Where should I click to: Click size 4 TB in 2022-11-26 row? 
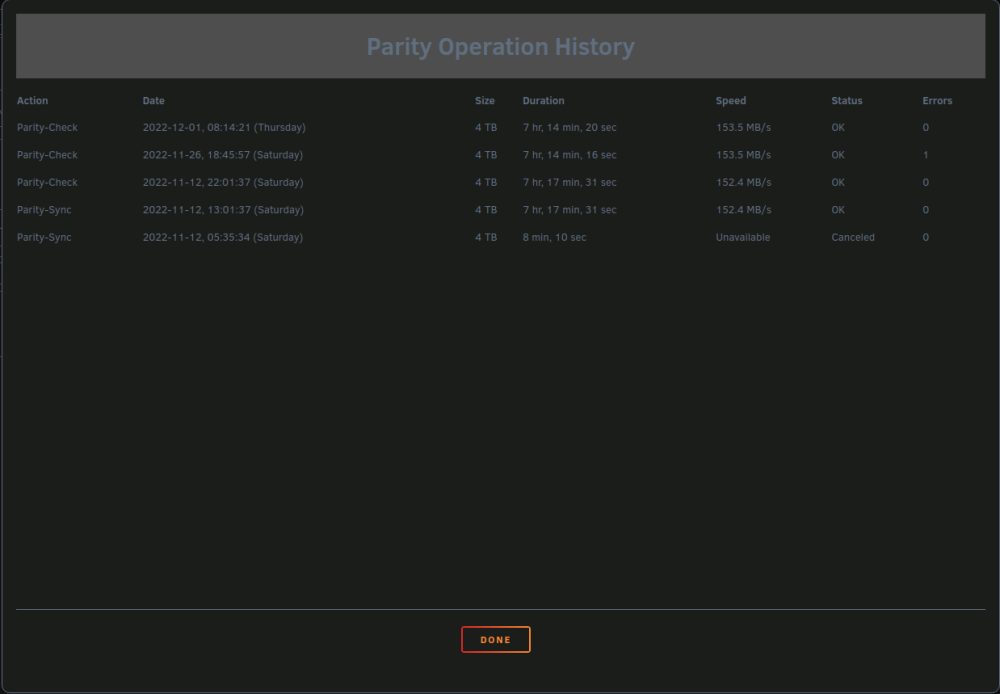coord(486,155)
